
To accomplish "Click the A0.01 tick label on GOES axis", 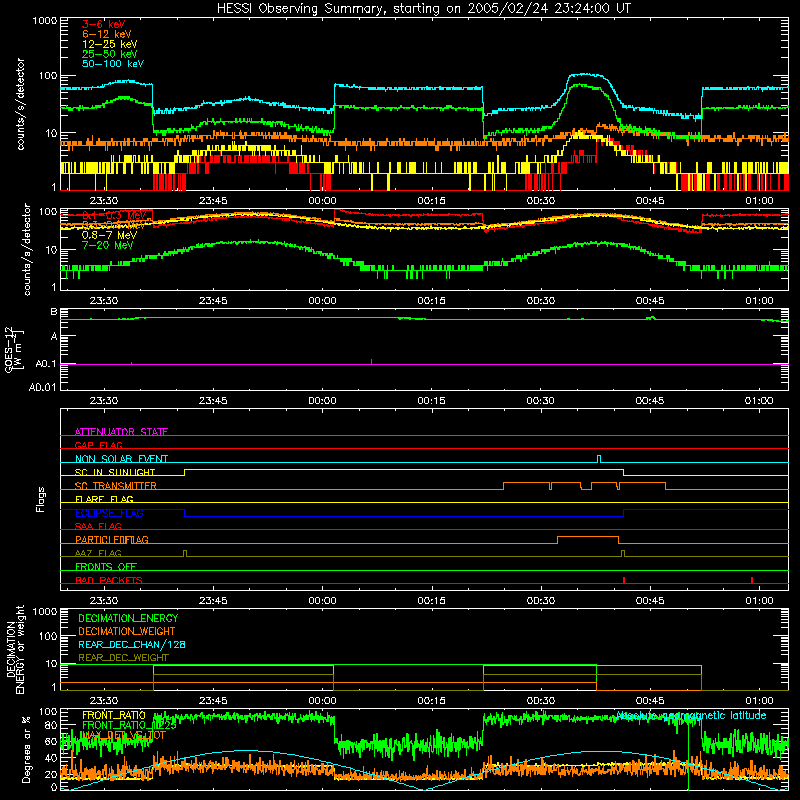I will 42,387.
